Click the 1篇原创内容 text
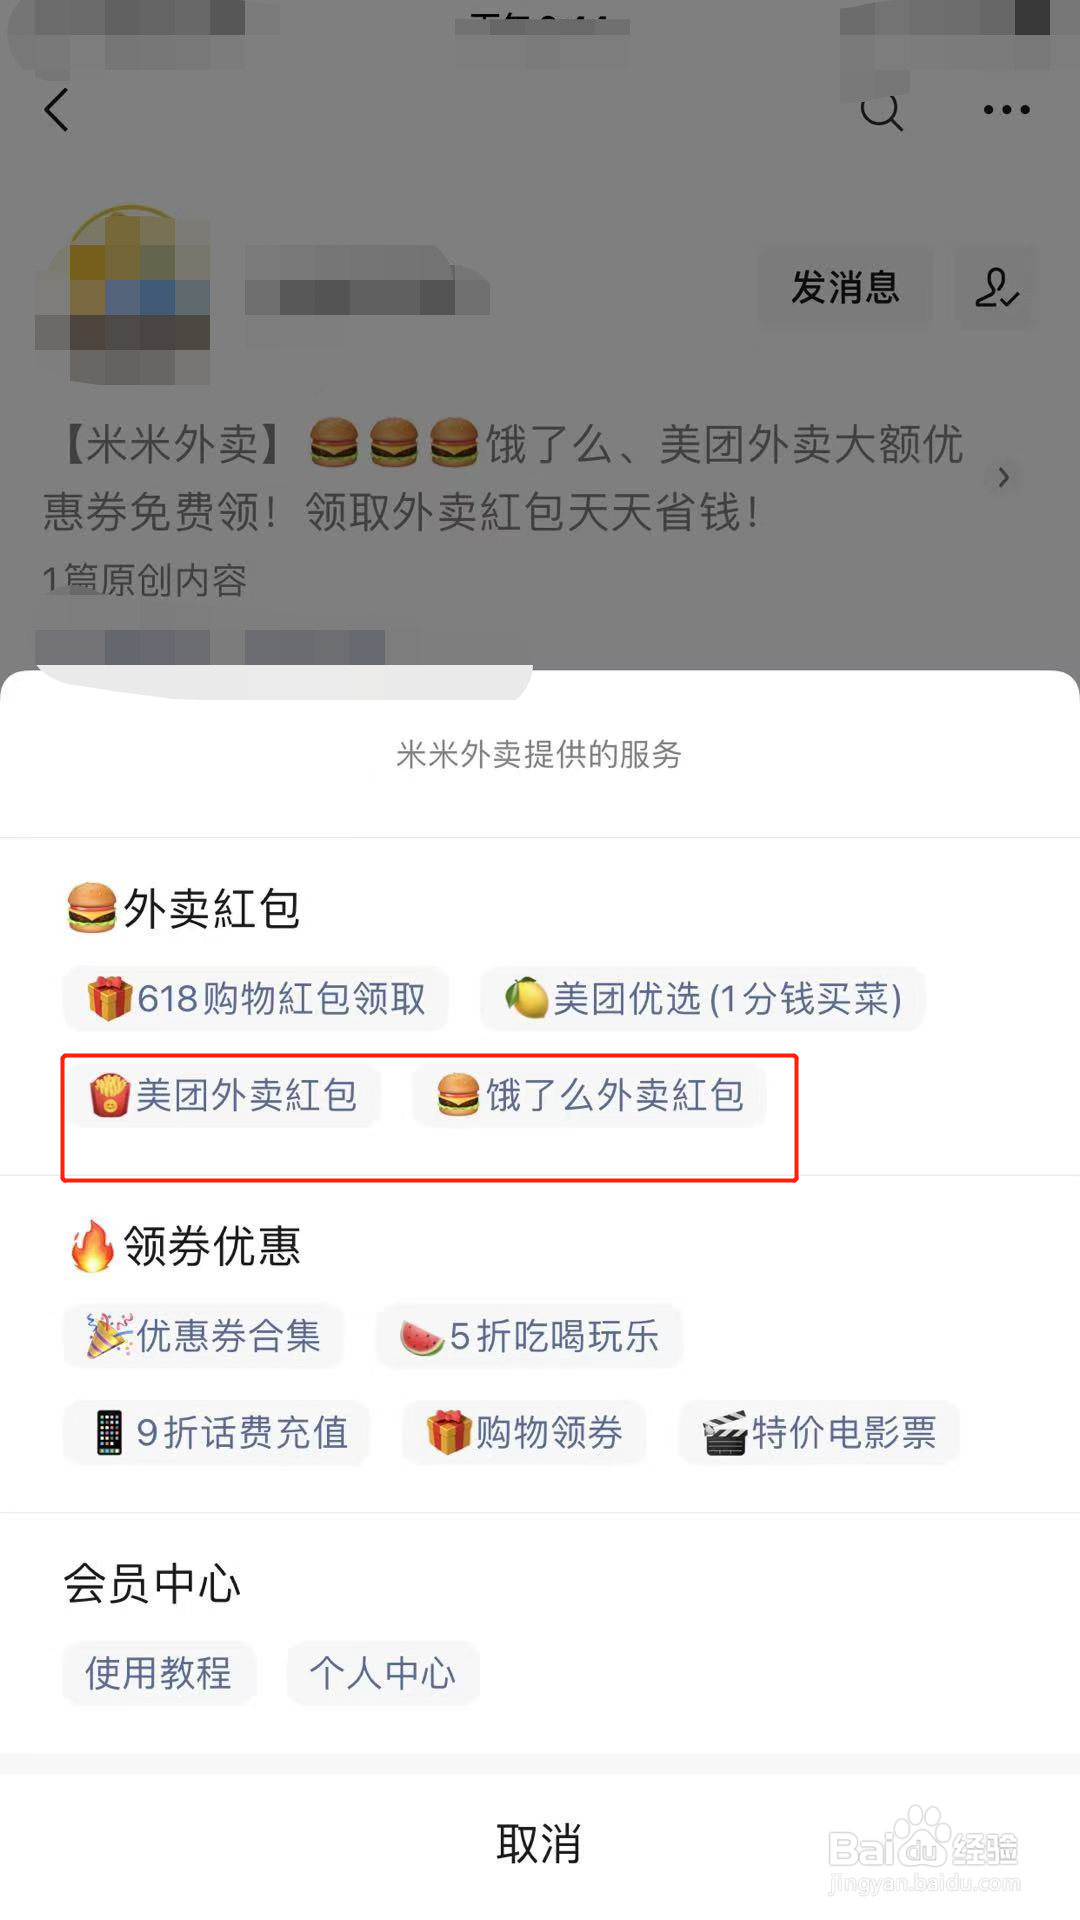 145,580
